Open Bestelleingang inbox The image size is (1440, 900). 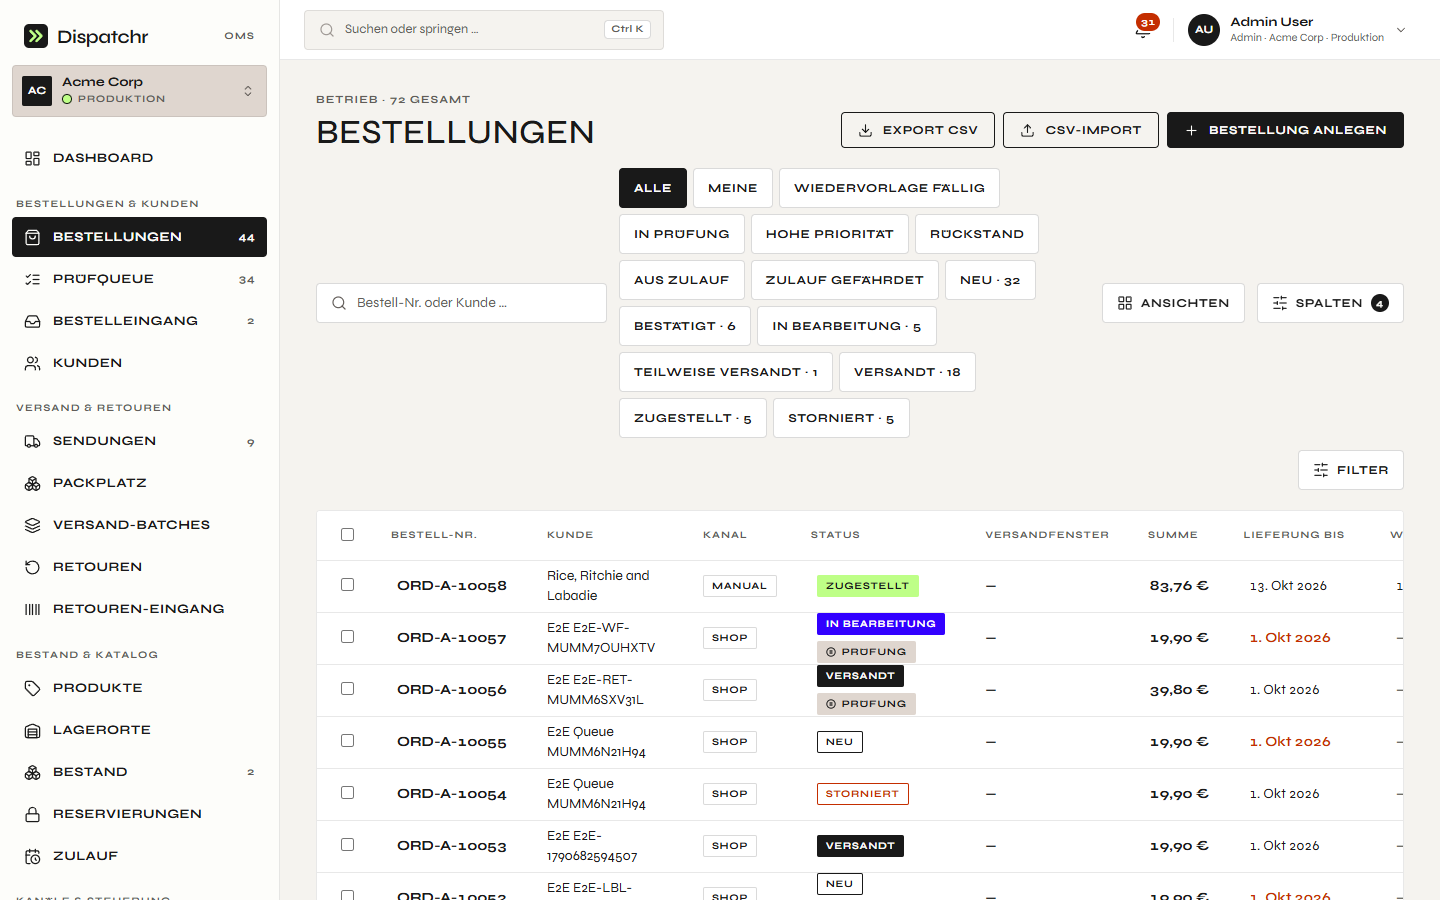139,321
